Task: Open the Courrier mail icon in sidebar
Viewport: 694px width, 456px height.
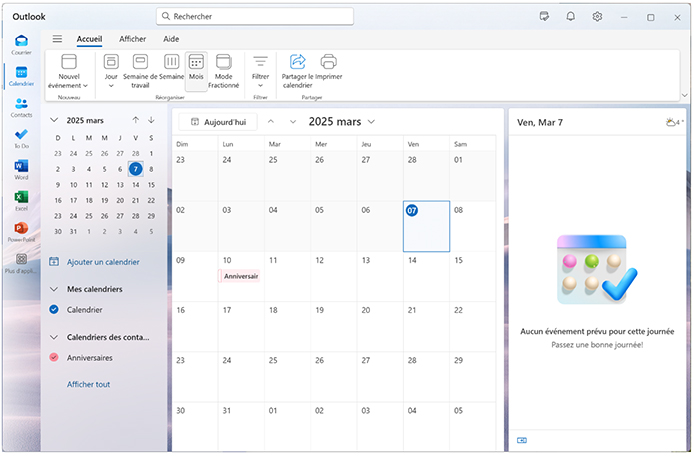Action: coord(21,43)
